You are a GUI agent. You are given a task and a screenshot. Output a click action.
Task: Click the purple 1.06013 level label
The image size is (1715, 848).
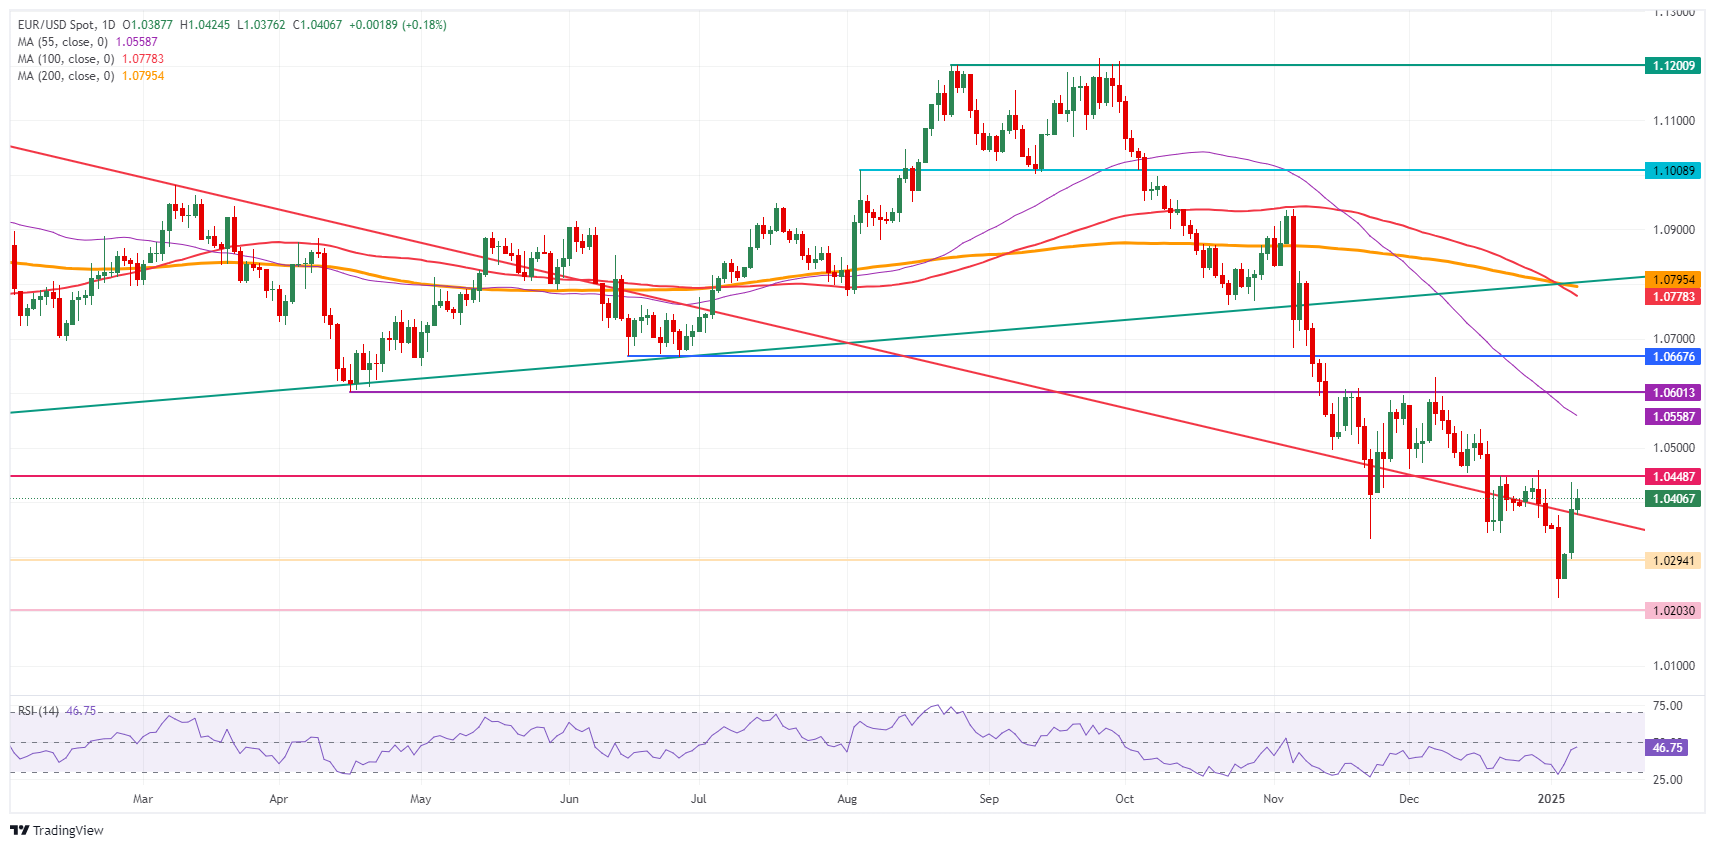[1672, 393]
